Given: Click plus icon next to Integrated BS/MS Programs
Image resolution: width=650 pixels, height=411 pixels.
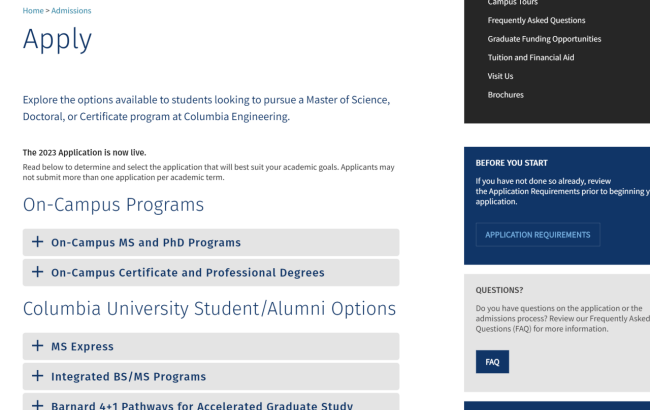Looking at the screenshot, I should click(x=38, y=376).
